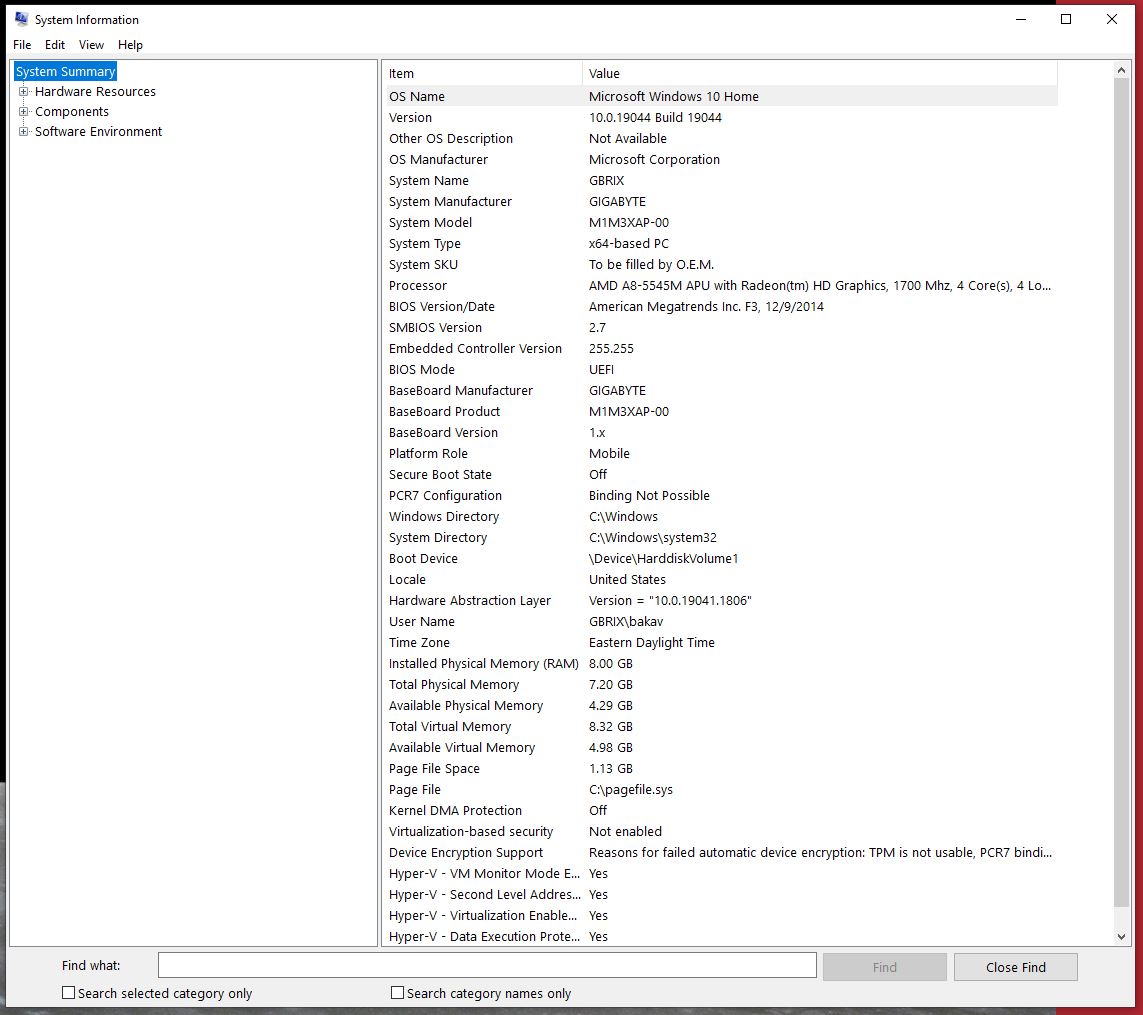
Task: Maximize the System Information window
Action: 1066,19
